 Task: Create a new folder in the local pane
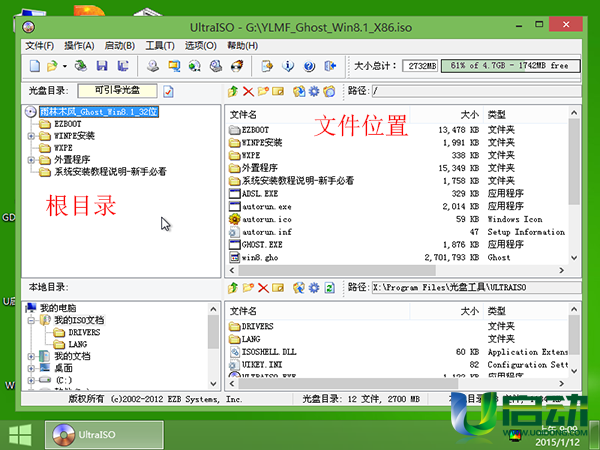(x=248, y=287)
